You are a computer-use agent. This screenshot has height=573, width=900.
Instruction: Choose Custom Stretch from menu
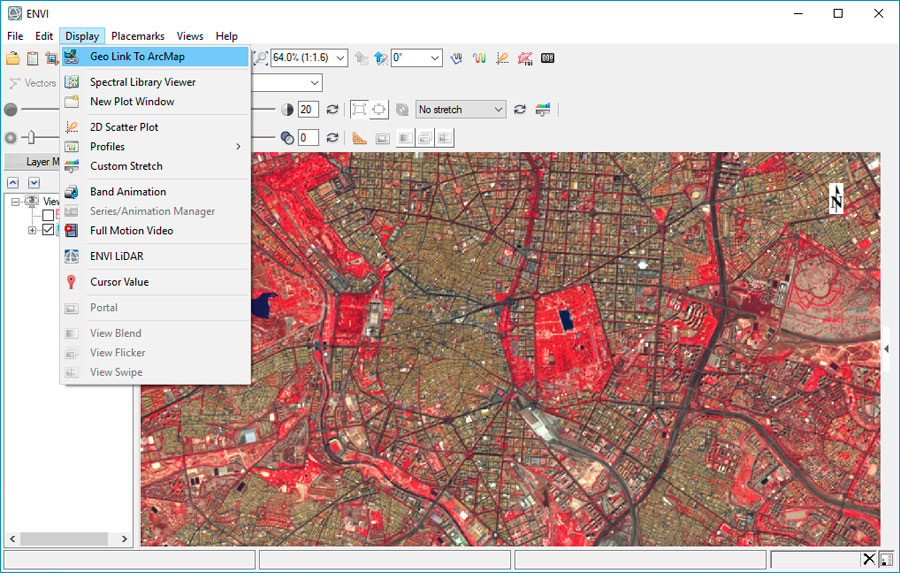coord(156,166)
